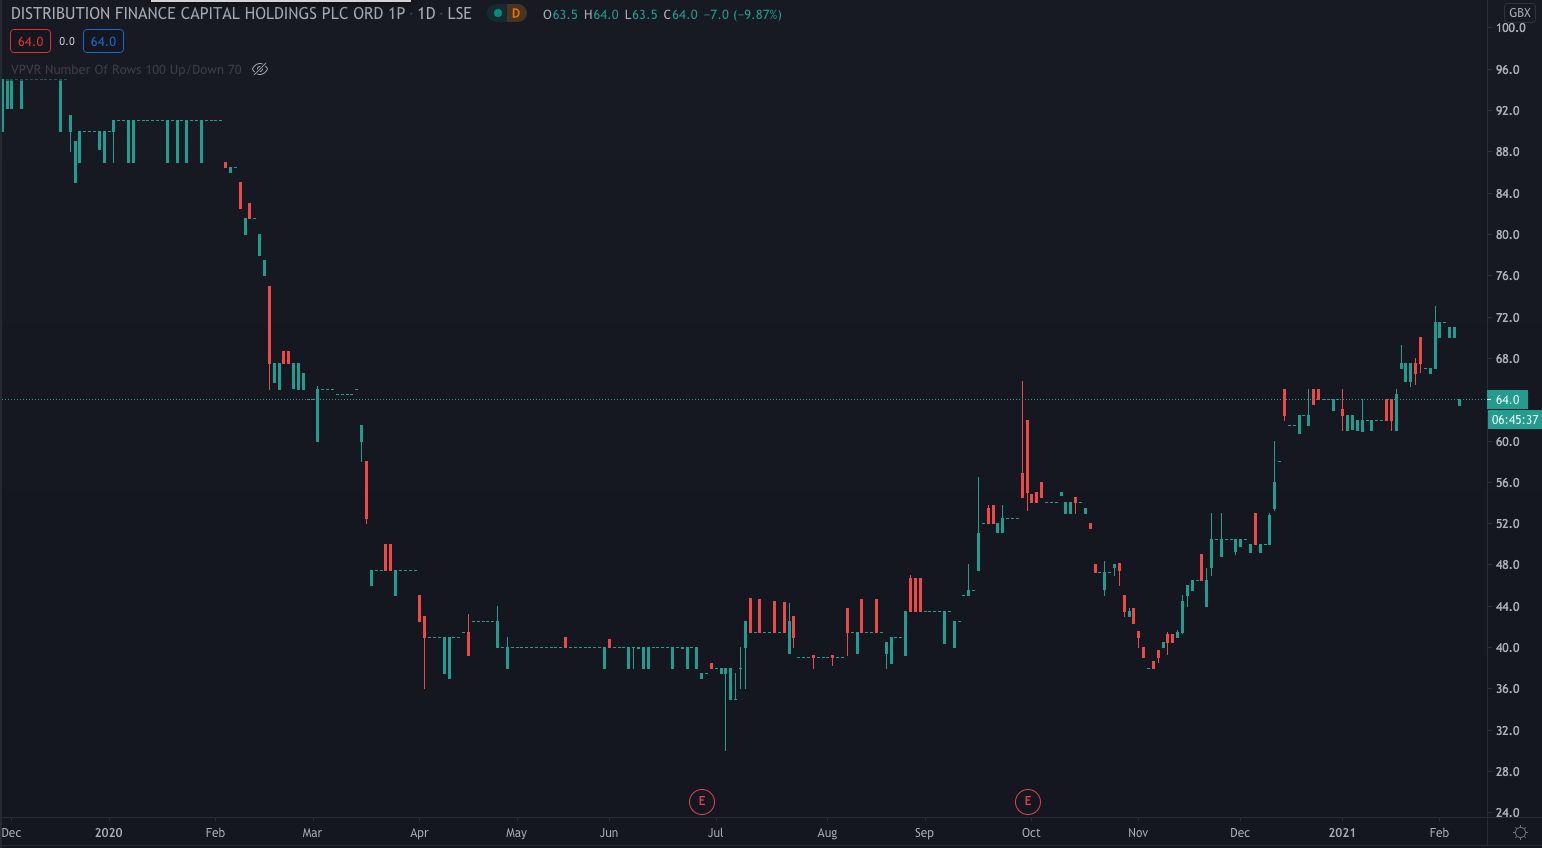Click the Nov label on time axis
The width and height of the screenshot is (1542, 848).
1138,832
